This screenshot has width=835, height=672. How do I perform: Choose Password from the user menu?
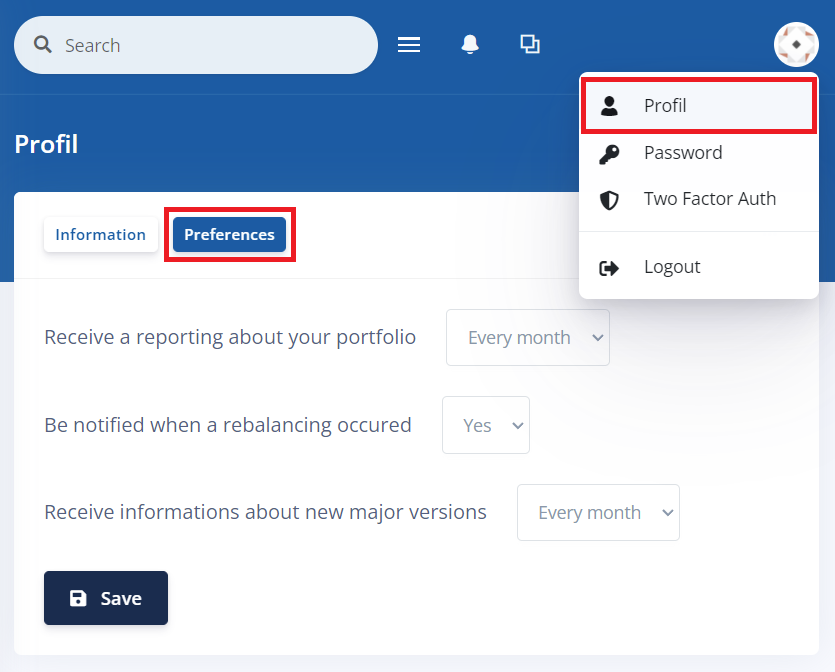tap(682, 153)
